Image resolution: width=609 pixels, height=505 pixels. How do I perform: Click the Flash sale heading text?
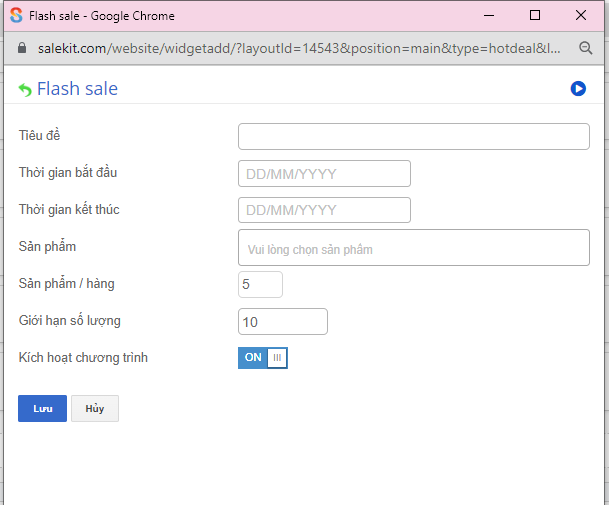[77, 89]
